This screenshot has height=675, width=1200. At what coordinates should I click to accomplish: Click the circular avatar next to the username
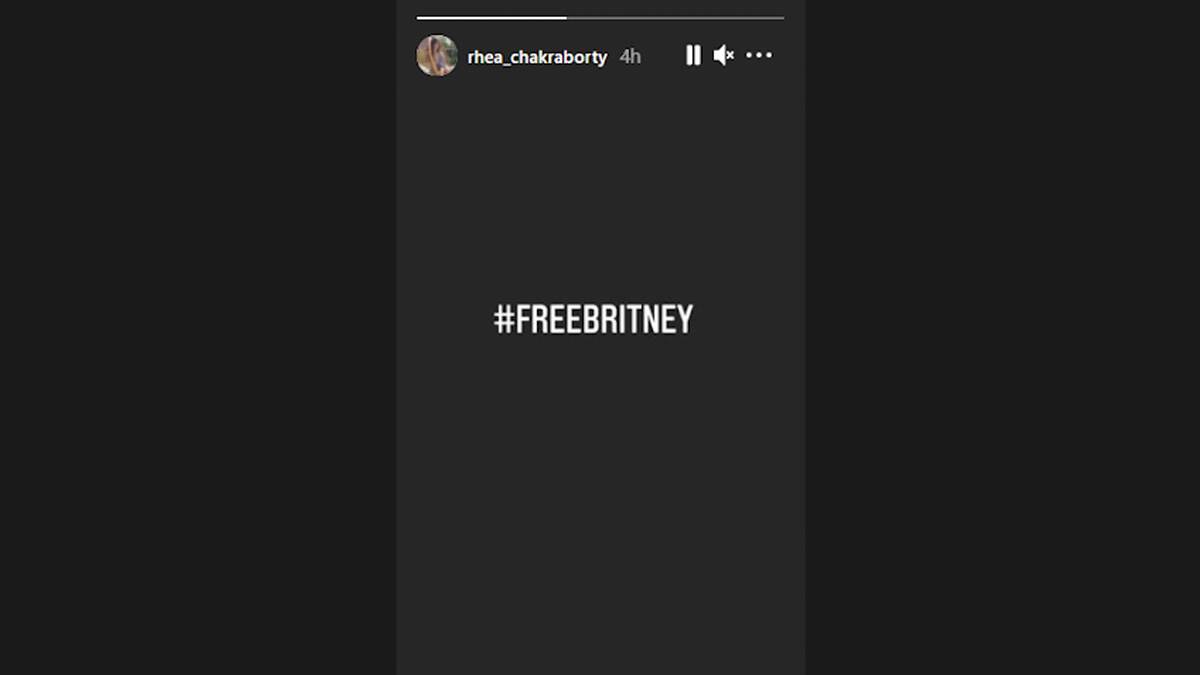point(437,55)
